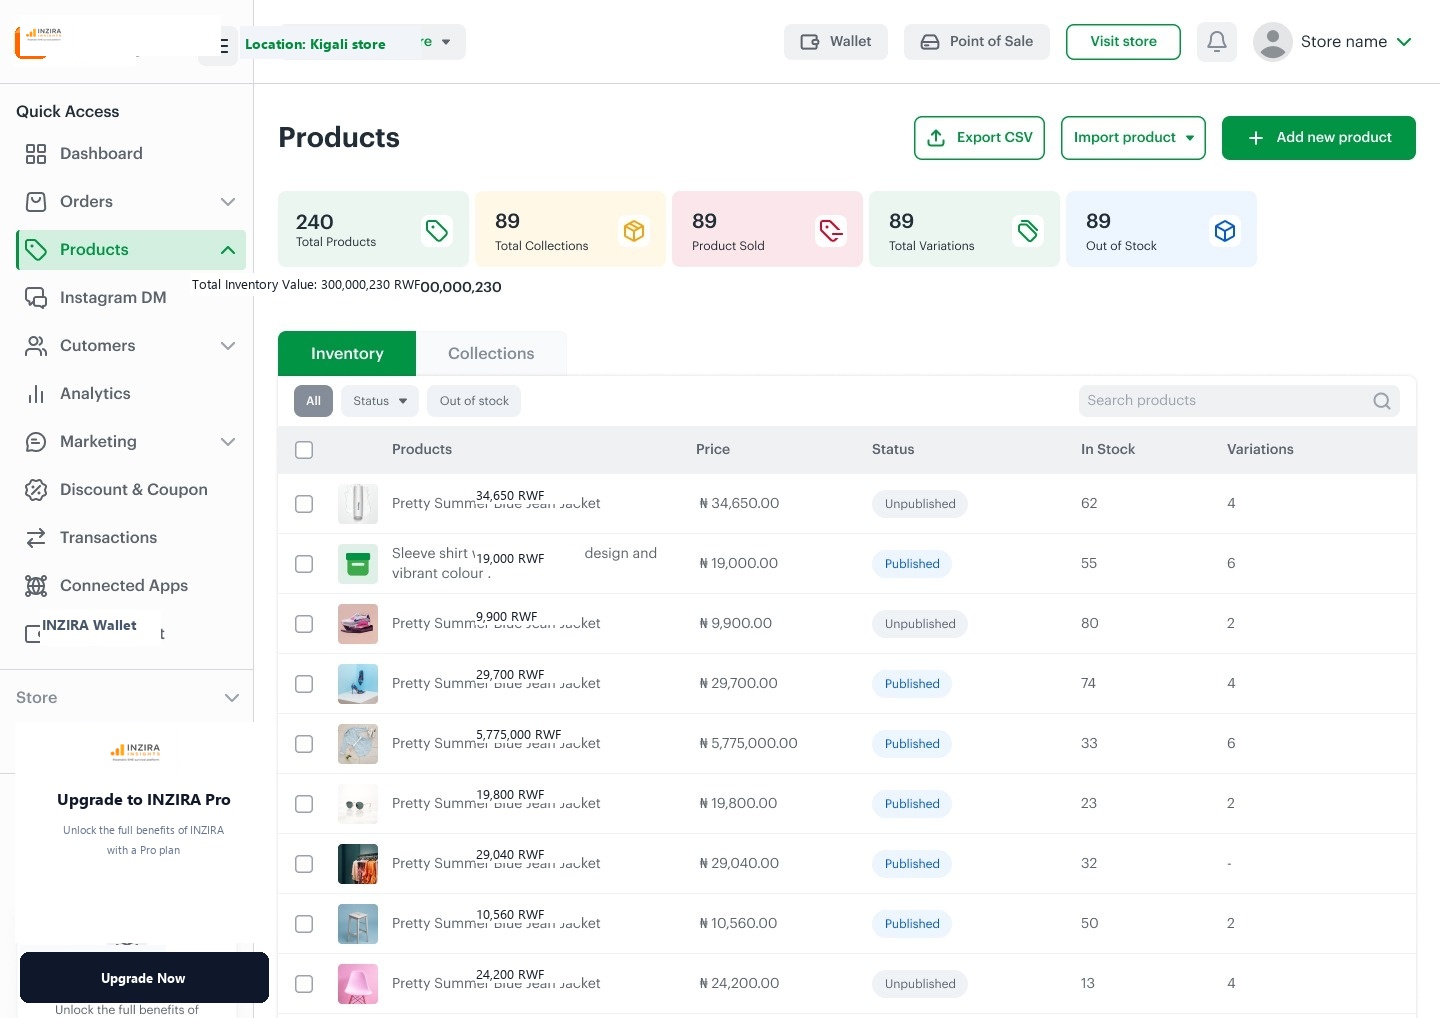Check the box for the ₦24,200.00 product
Image resolution: width=1440 pixels, height=1018 pixels.
point(304,984)
